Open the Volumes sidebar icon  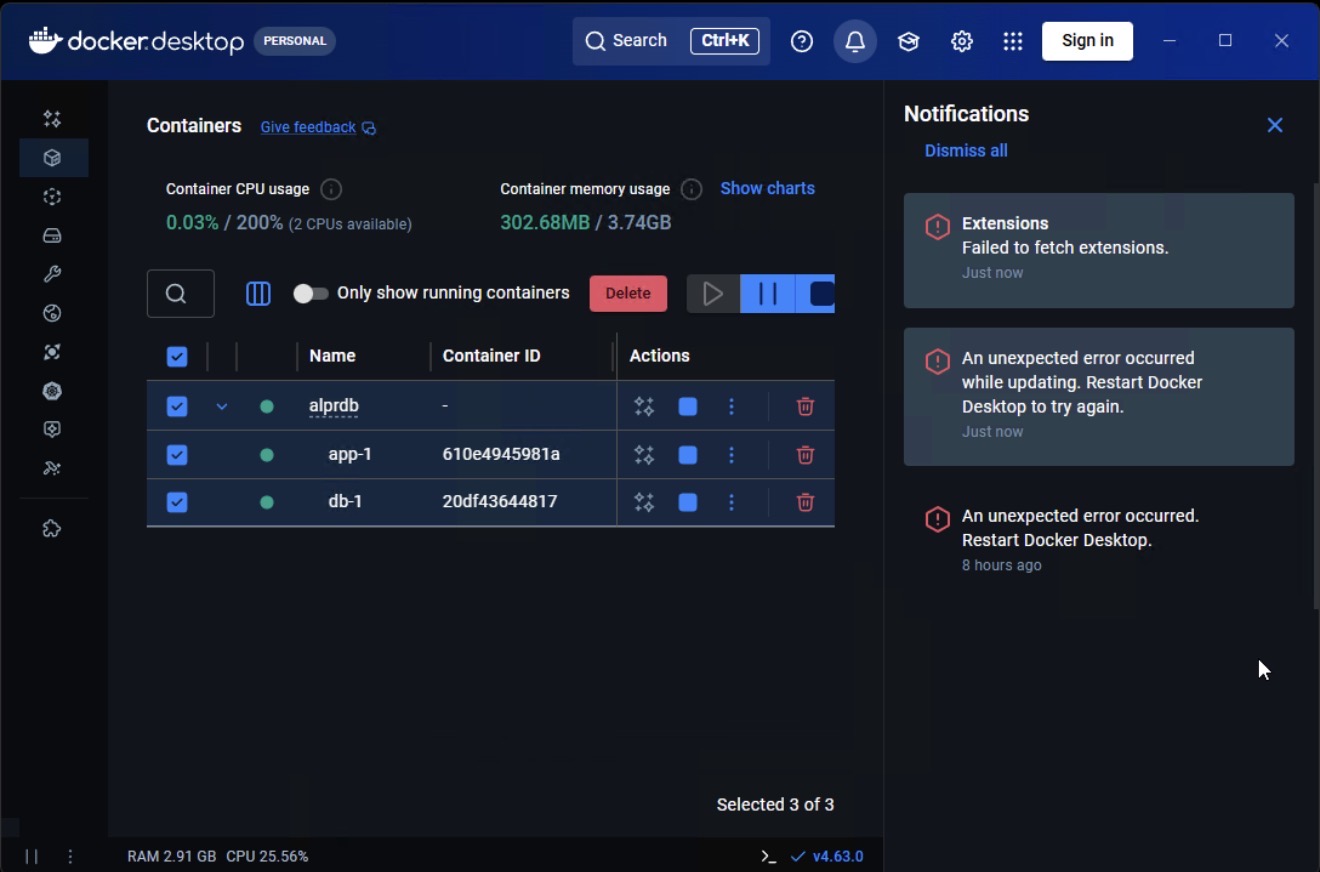[x=53, y=236]
